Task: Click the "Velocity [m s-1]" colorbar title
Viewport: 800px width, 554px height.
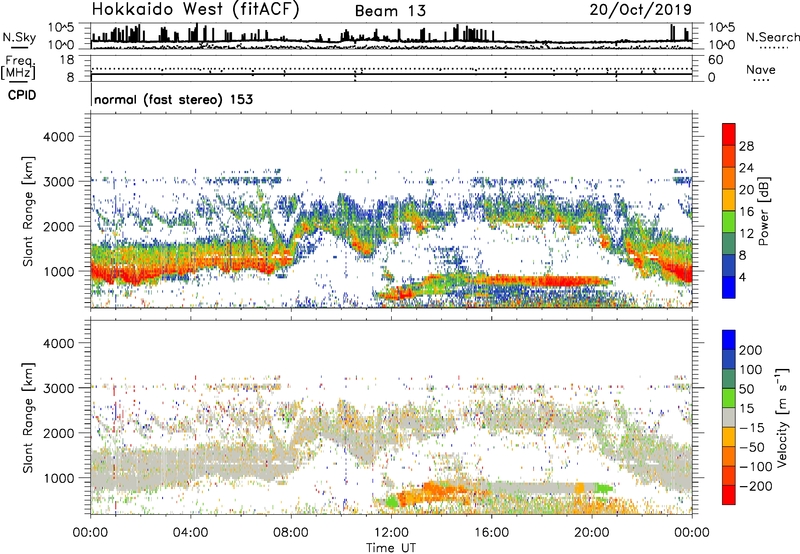Action: pyautogui.click(x=782, y=417)
